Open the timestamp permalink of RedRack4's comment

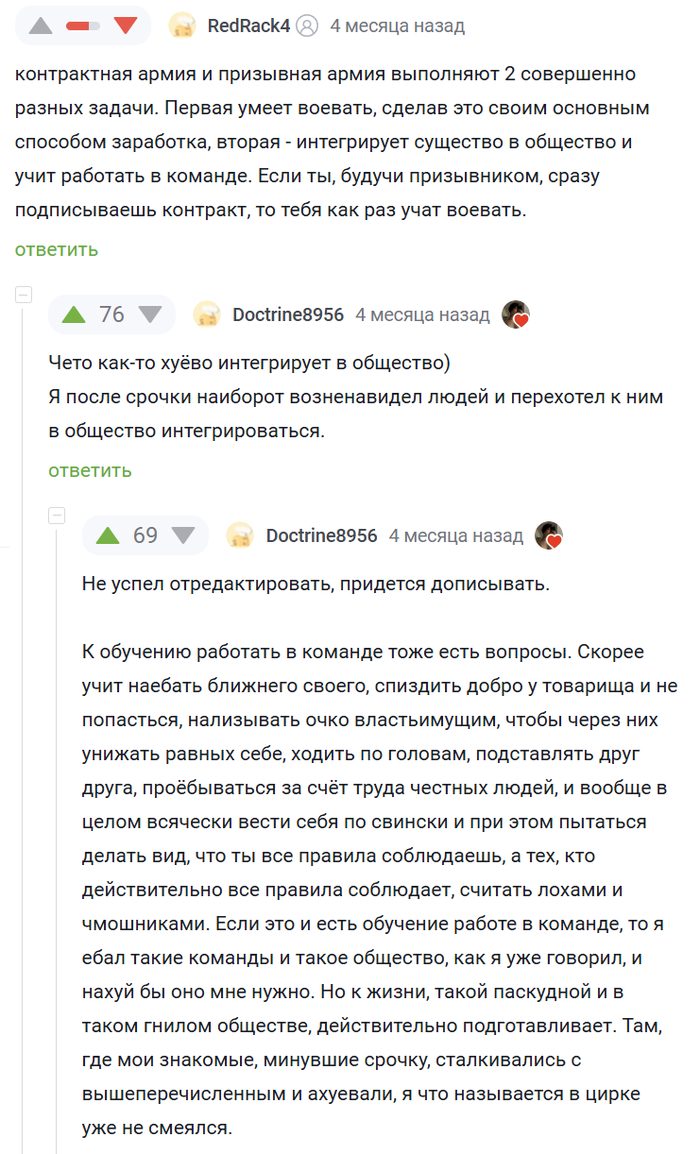(397, 26)
